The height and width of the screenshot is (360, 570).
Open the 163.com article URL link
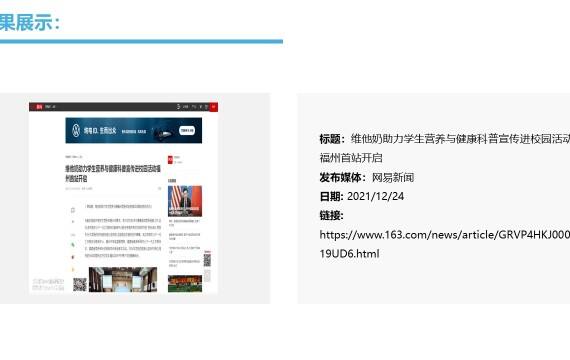[x=445, y=244]
